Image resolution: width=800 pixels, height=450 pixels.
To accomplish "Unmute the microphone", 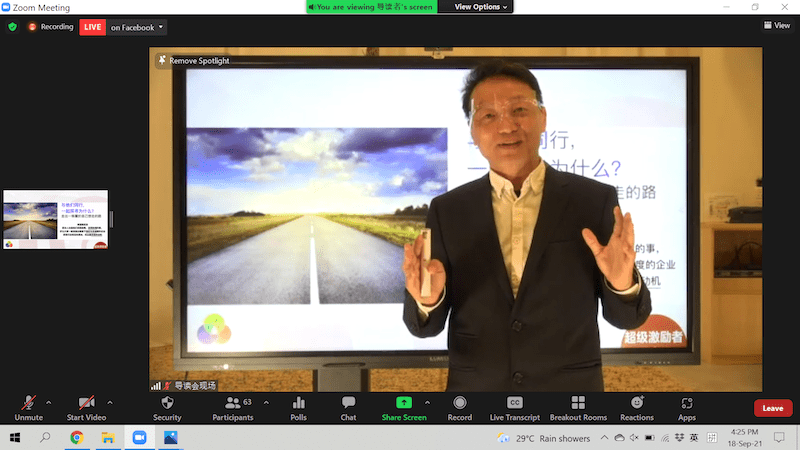I will click(28, 407).
